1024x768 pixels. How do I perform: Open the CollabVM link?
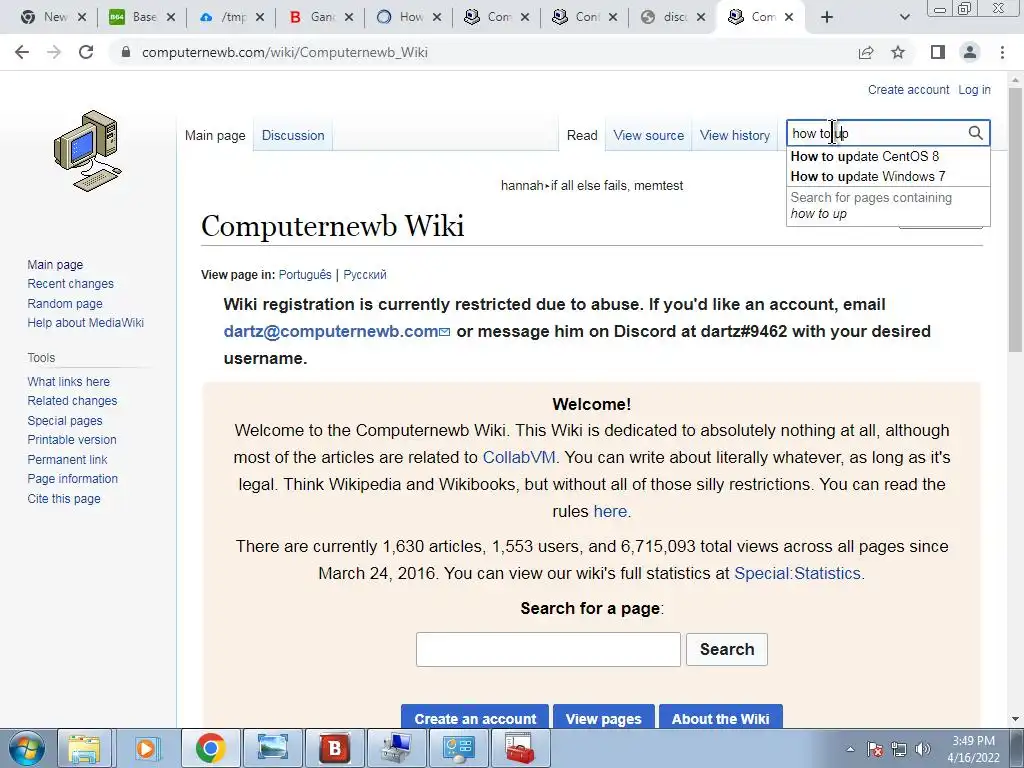pyautogui.click(x=519, y=457)
